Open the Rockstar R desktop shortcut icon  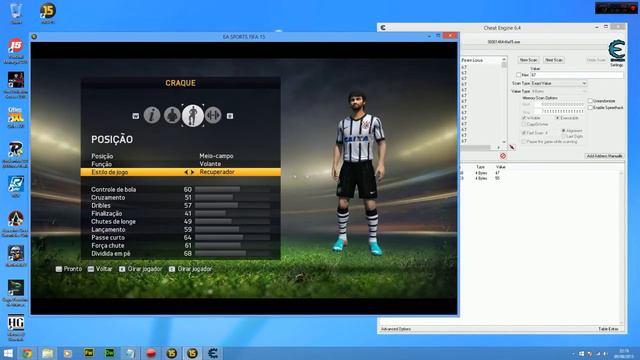[16, 154]
